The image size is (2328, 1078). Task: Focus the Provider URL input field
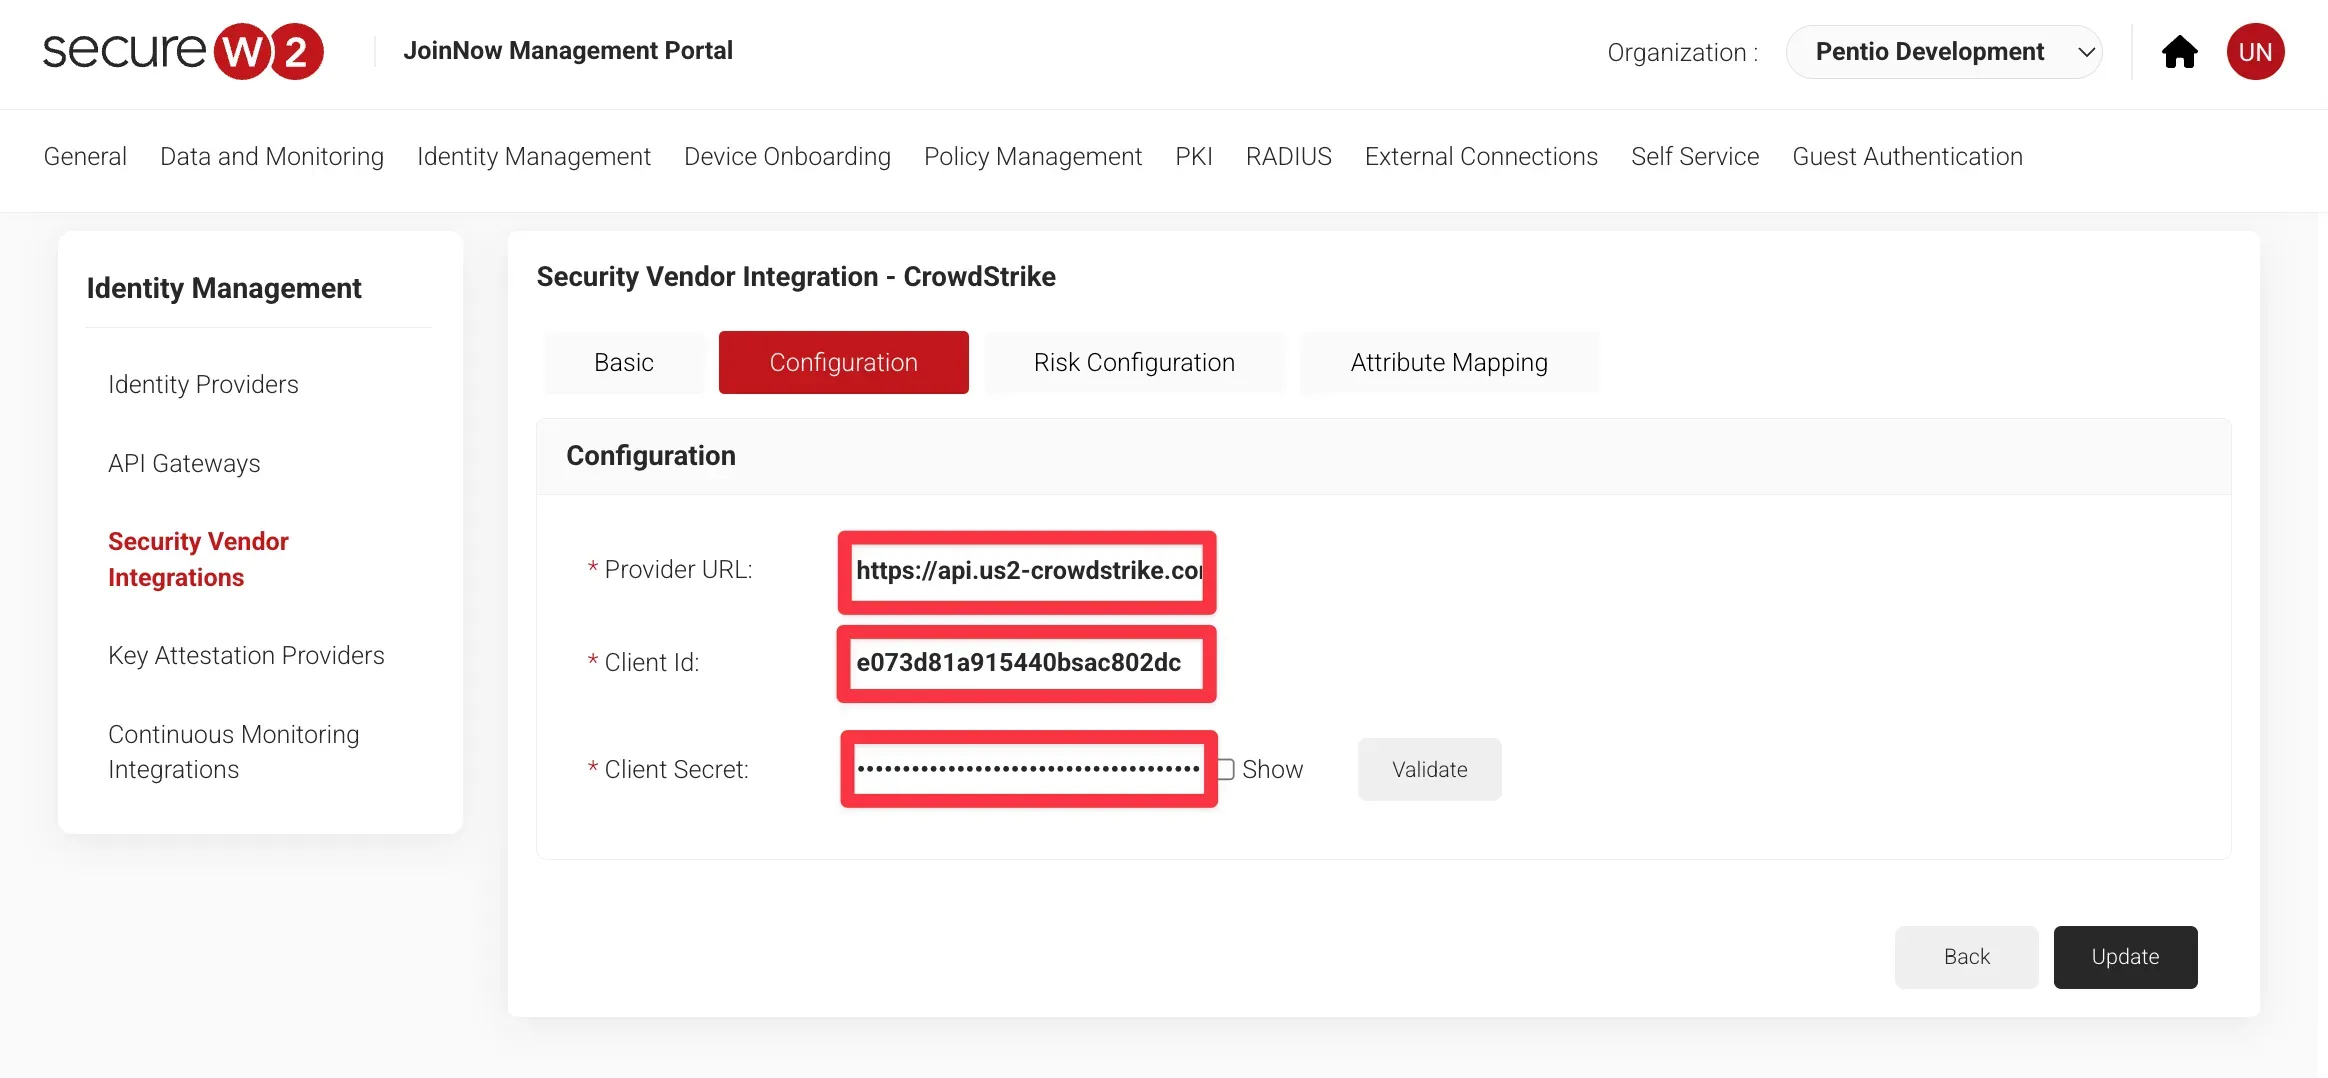tap(1027, 571)
